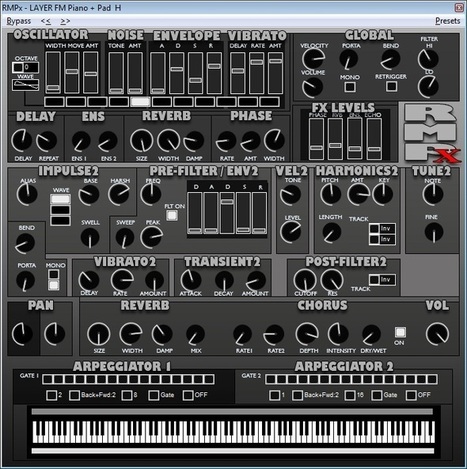Click the Pre-Filter Peak knob
The image size is (467, 469).
[152, 237]
